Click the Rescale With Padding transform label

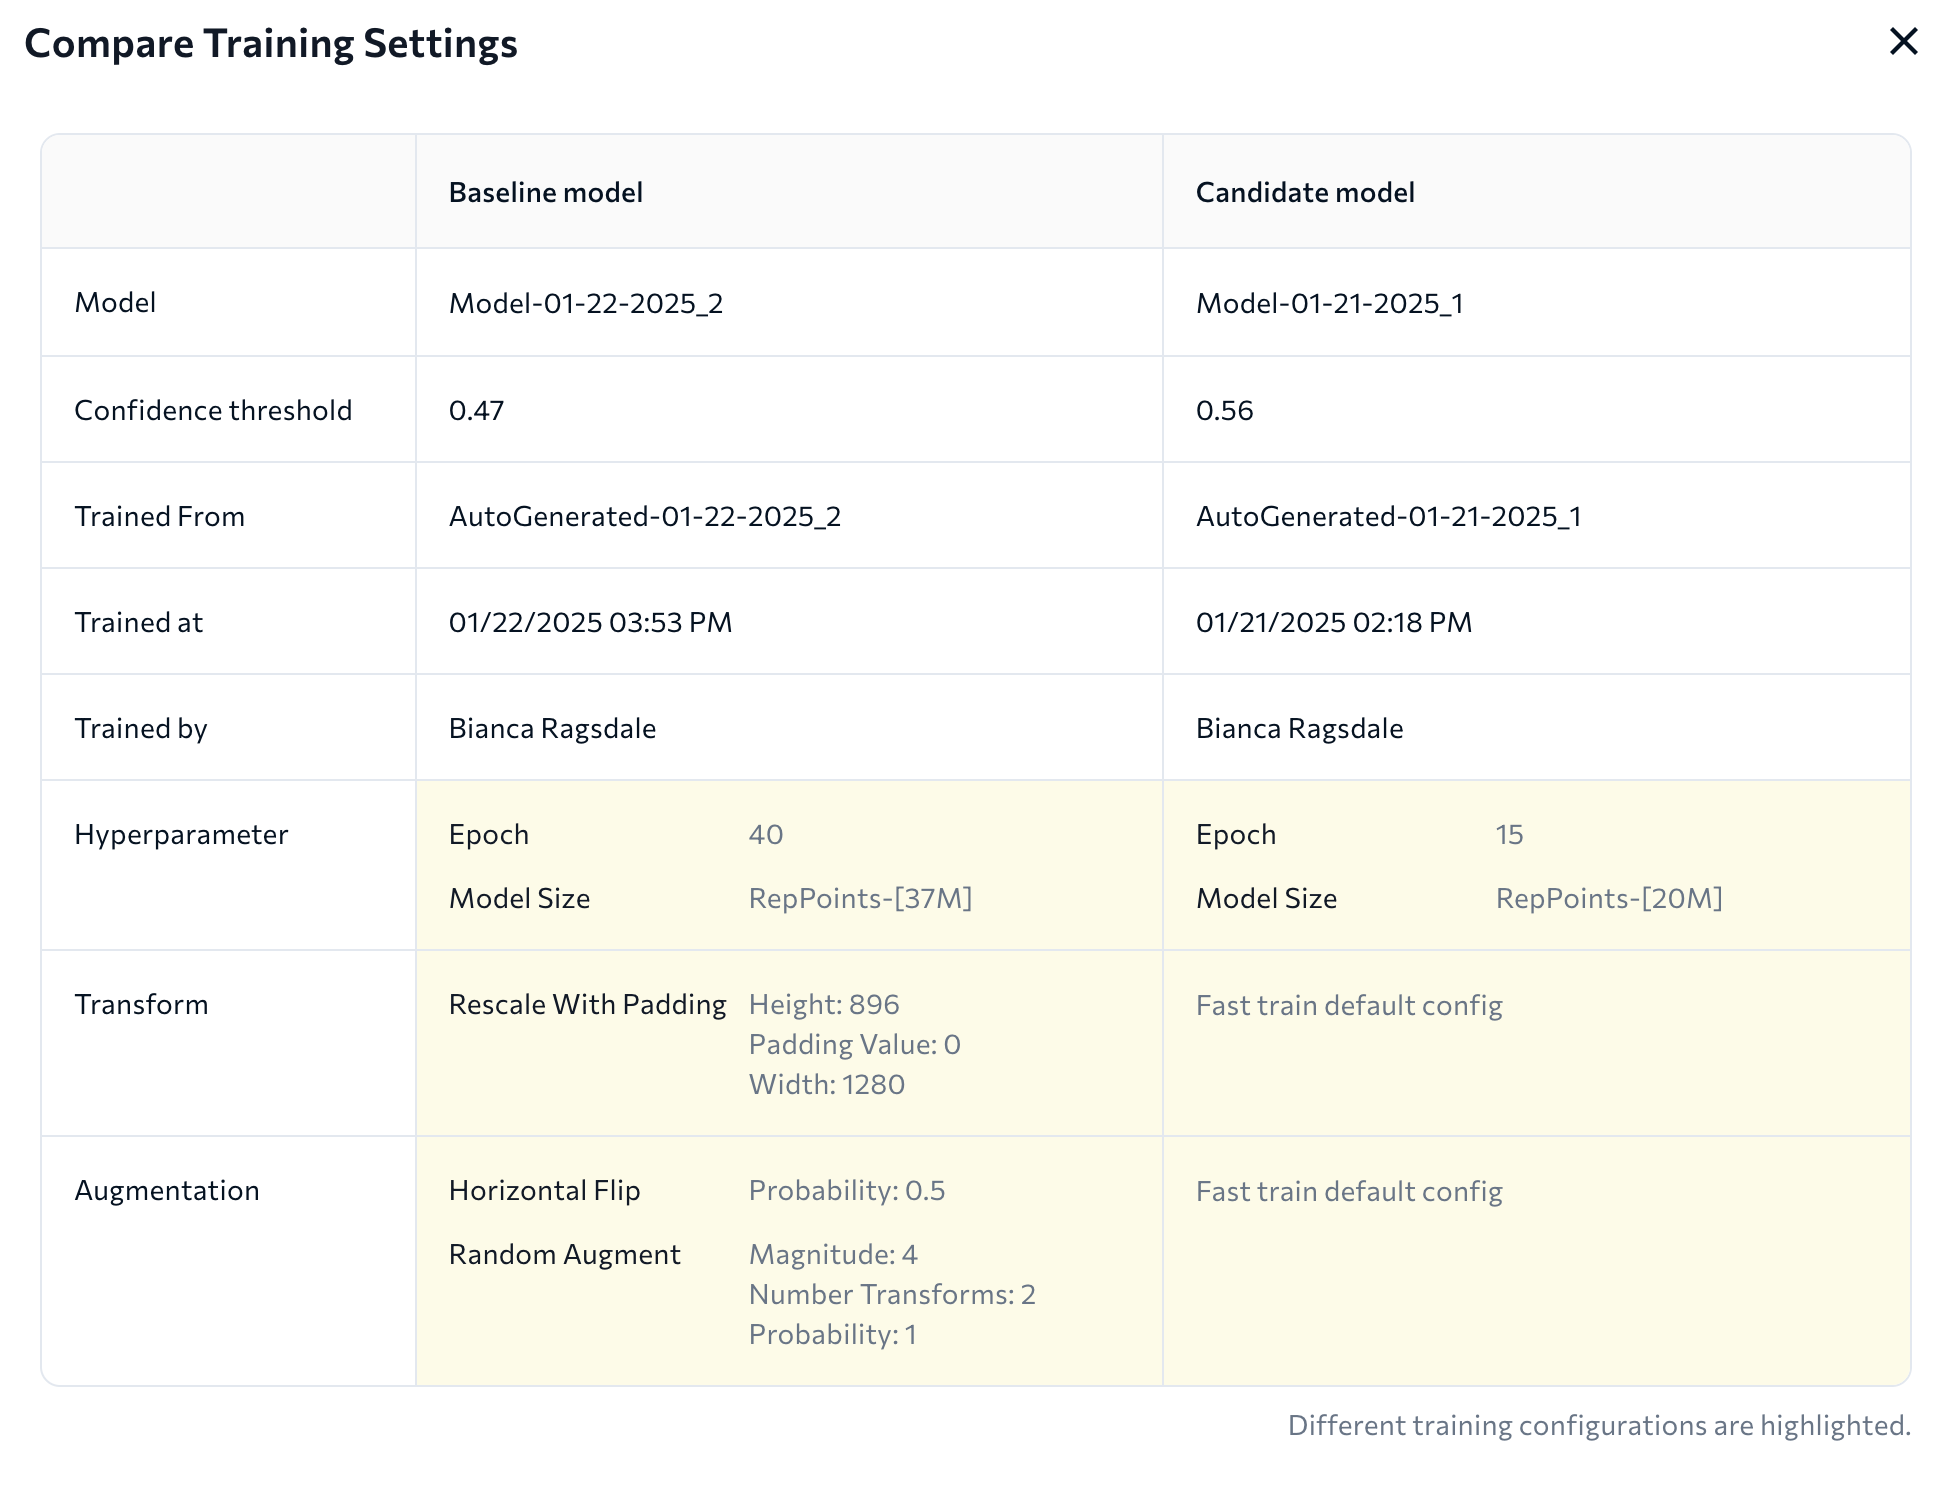coord(587,1004)
